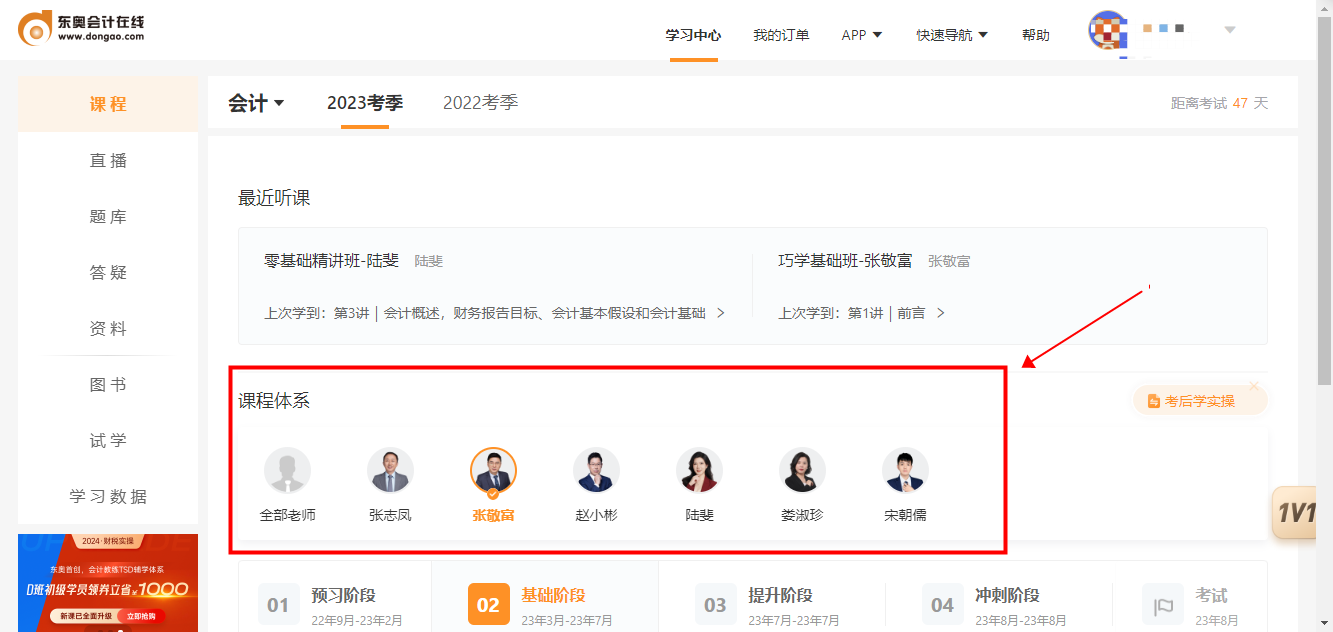Image resolution: width=1333 pixels, height=632 pixels.
Task: Open the APP dropdown menu
Action: [x=861, y=35]
